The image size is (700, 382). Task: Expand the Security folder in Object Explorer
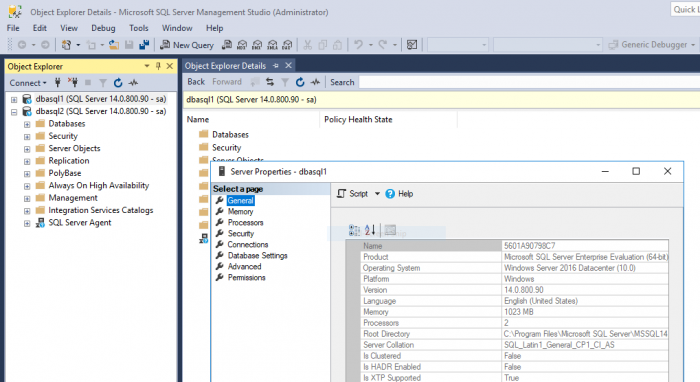[x=27, y=137]
